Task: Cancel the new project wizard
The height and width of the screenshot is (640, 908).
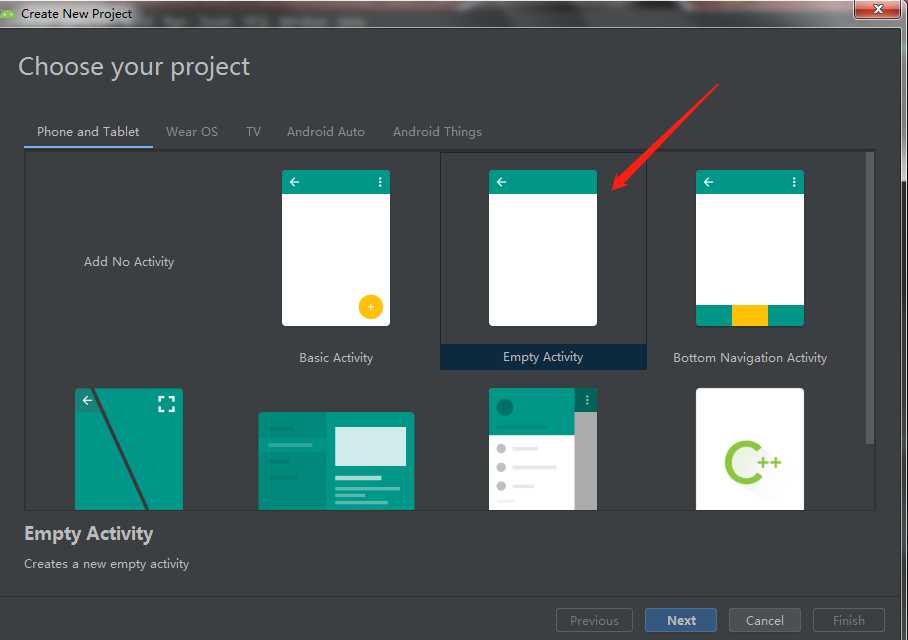Action: coord(764,620)
